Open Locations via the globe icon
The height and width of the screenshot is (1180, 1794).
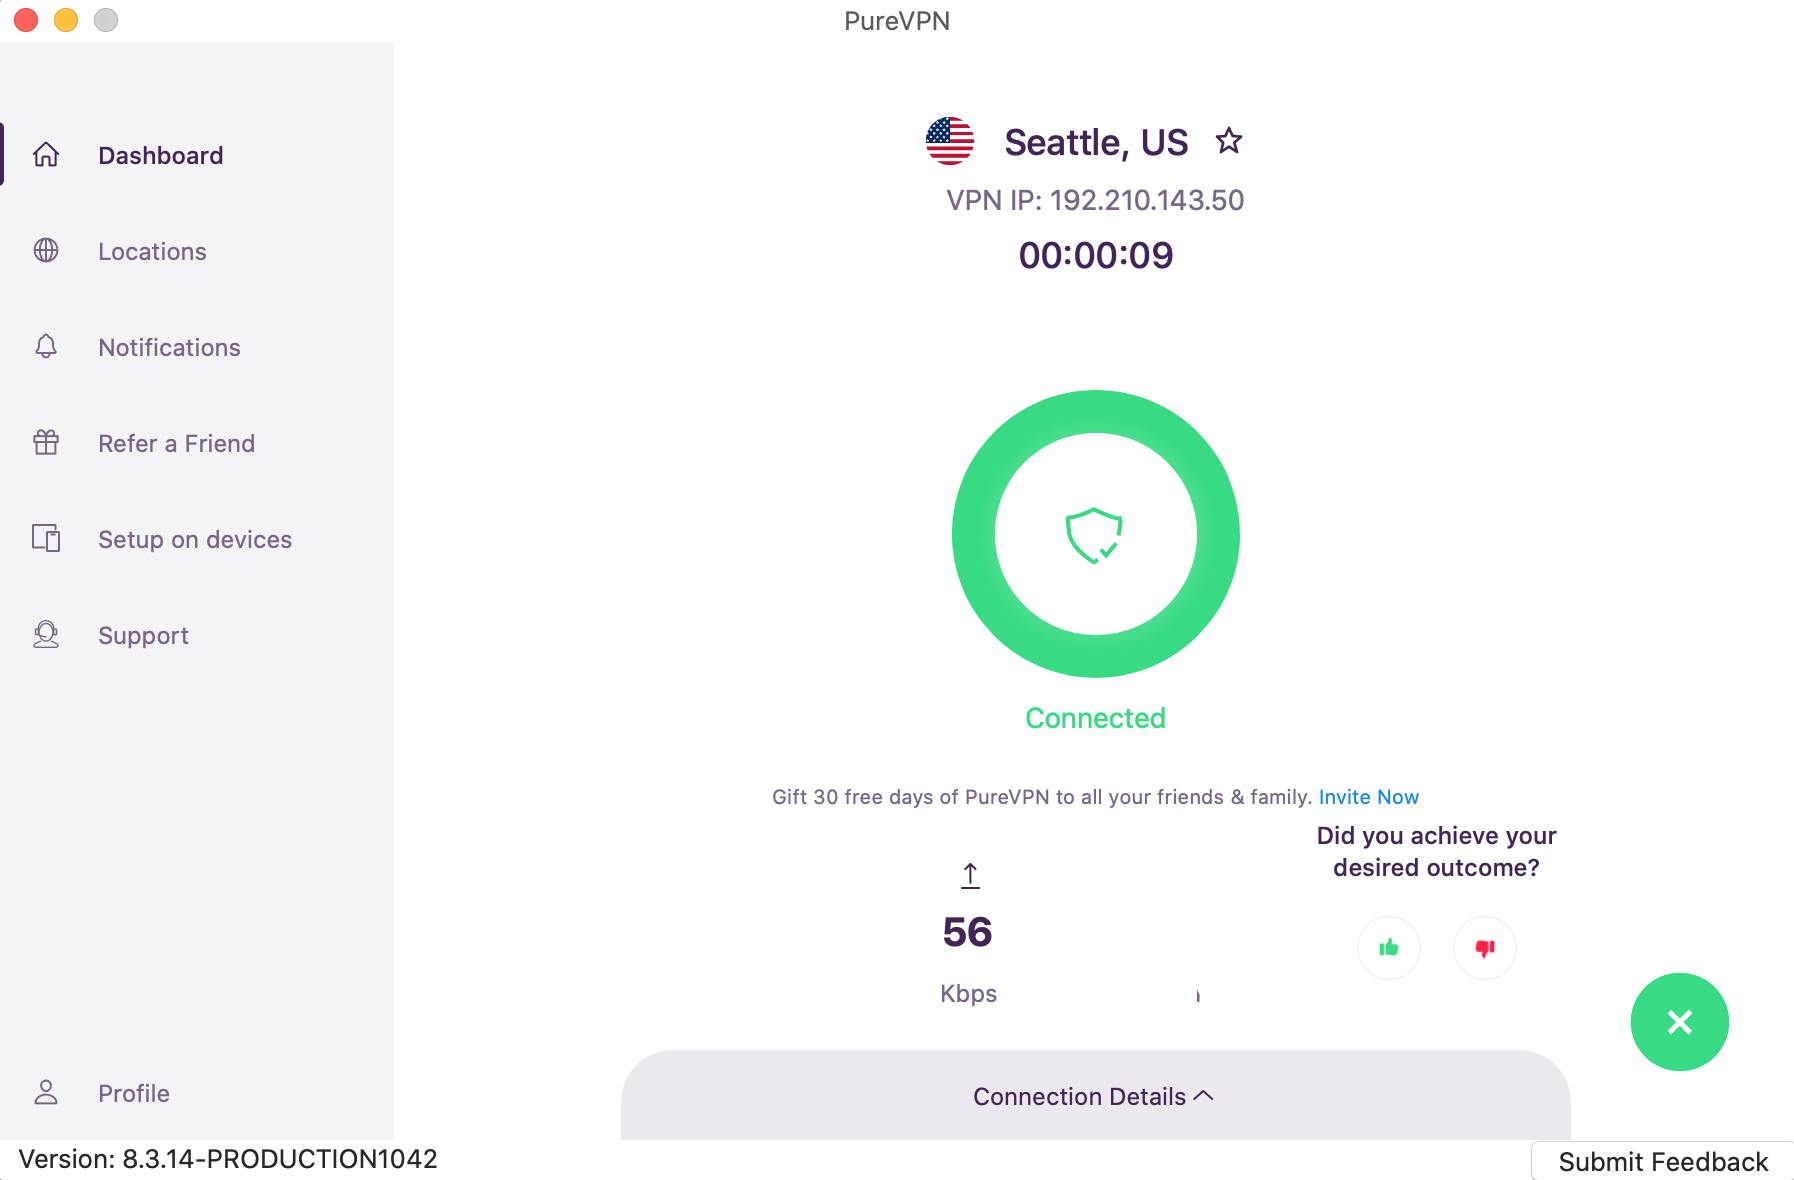click(46, 251)
